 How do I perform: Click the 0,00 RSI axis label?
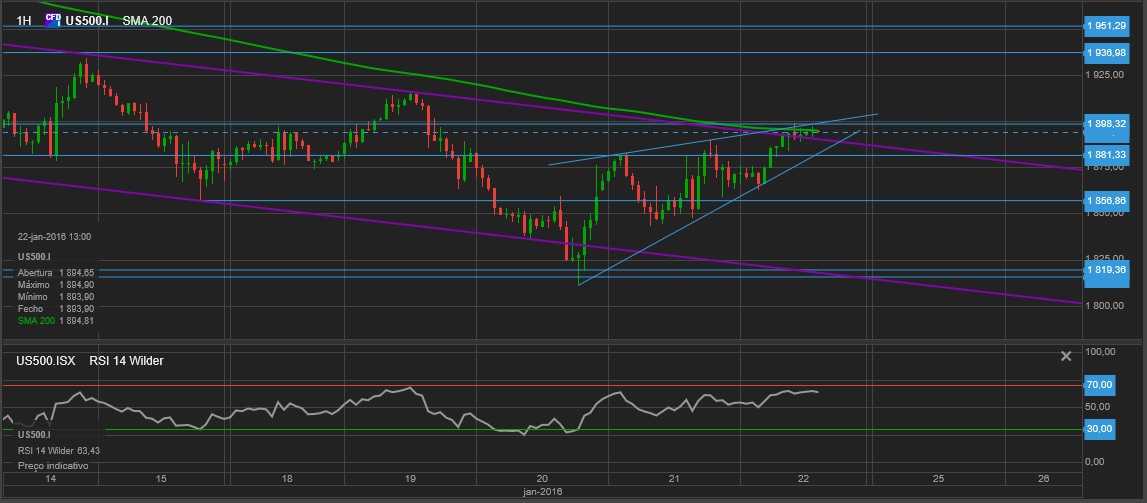click(1095, 462)
